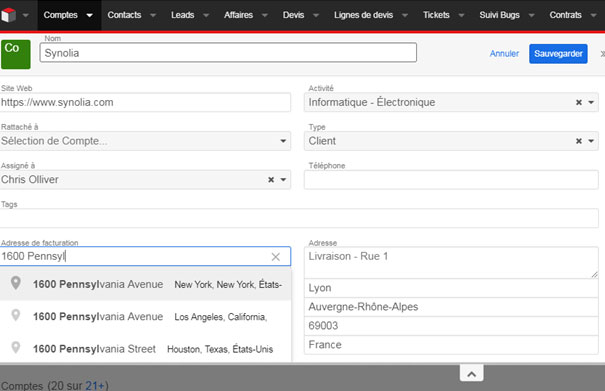The image size is (605, 391).
Task: Expand the Tickets module dropdown arrow
Action: tap(461, 15)
